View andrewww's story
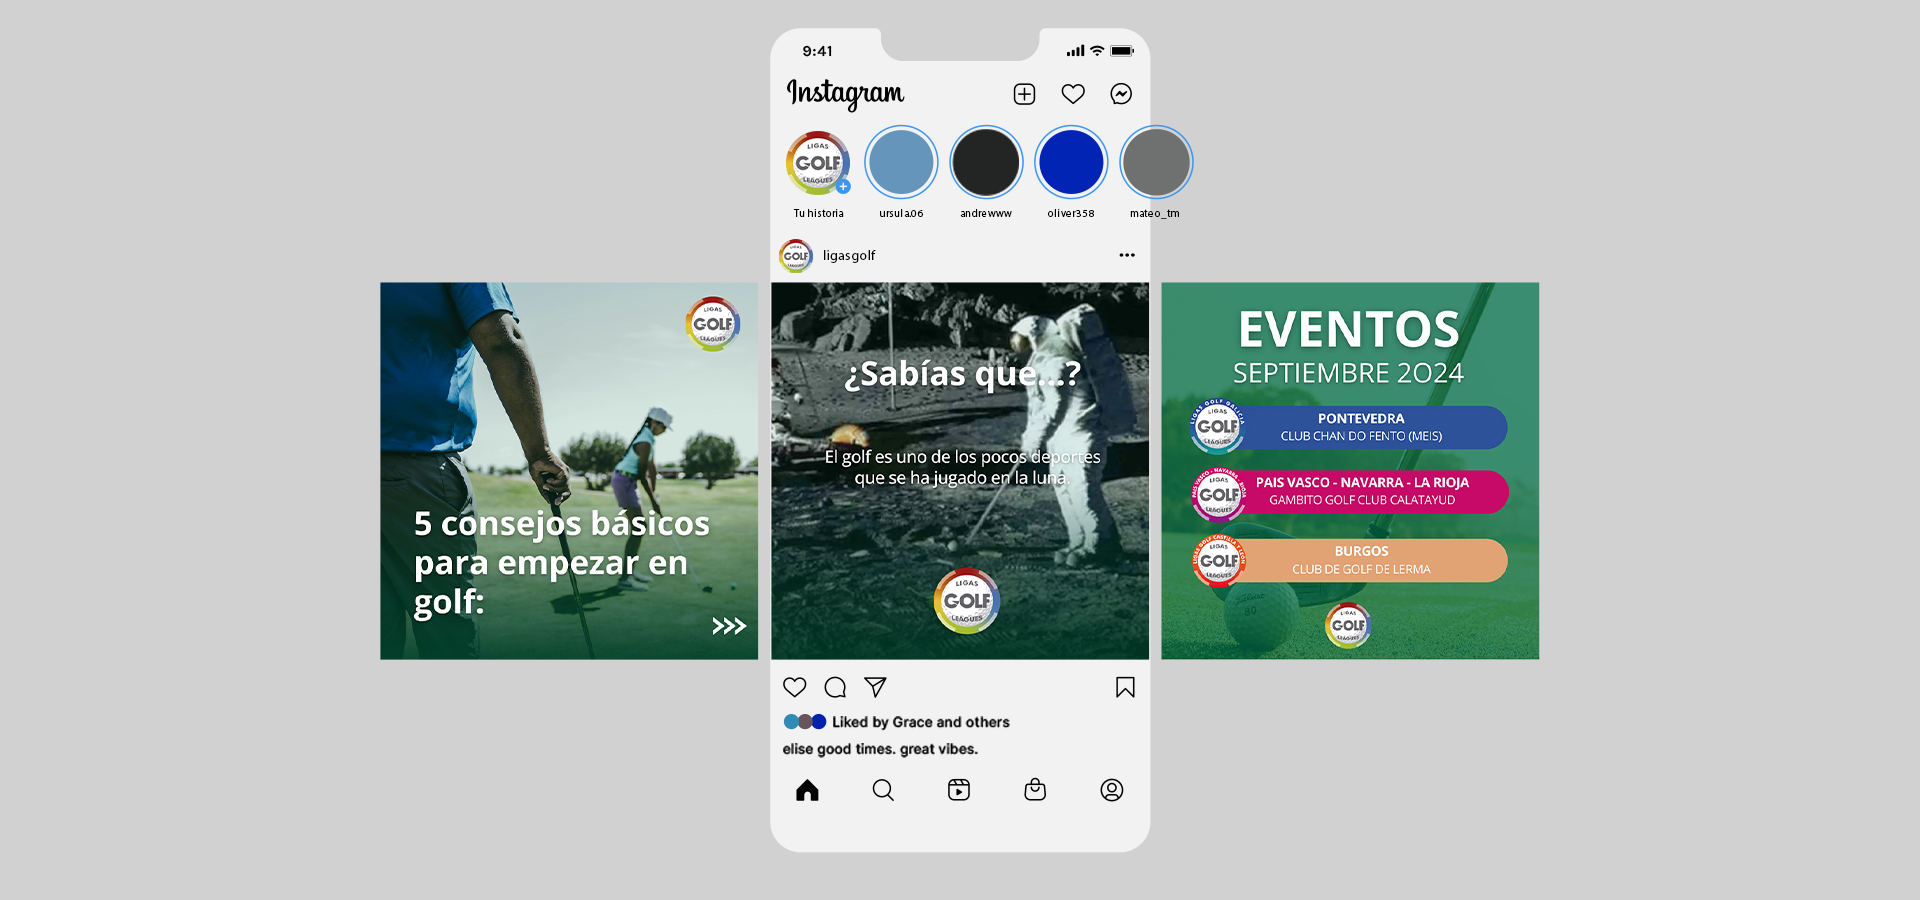Viewport: 1920px width, 900px height. (x=986, y=162)
